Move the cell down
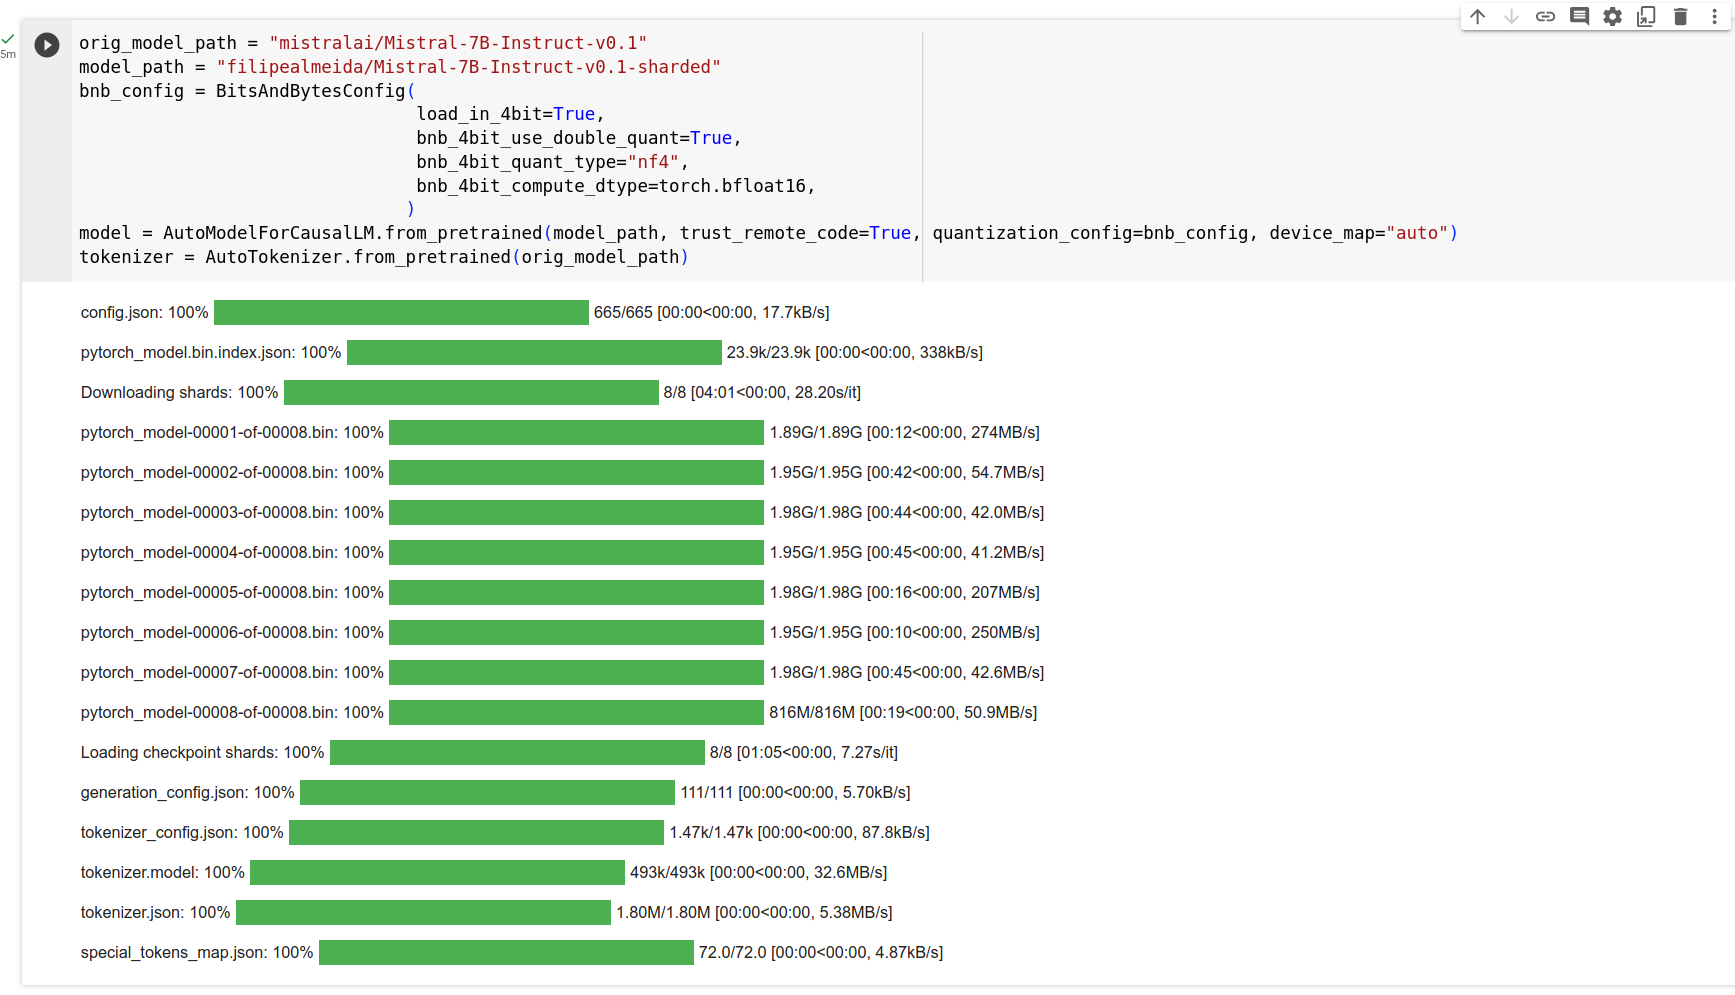 click(1512, 16)
